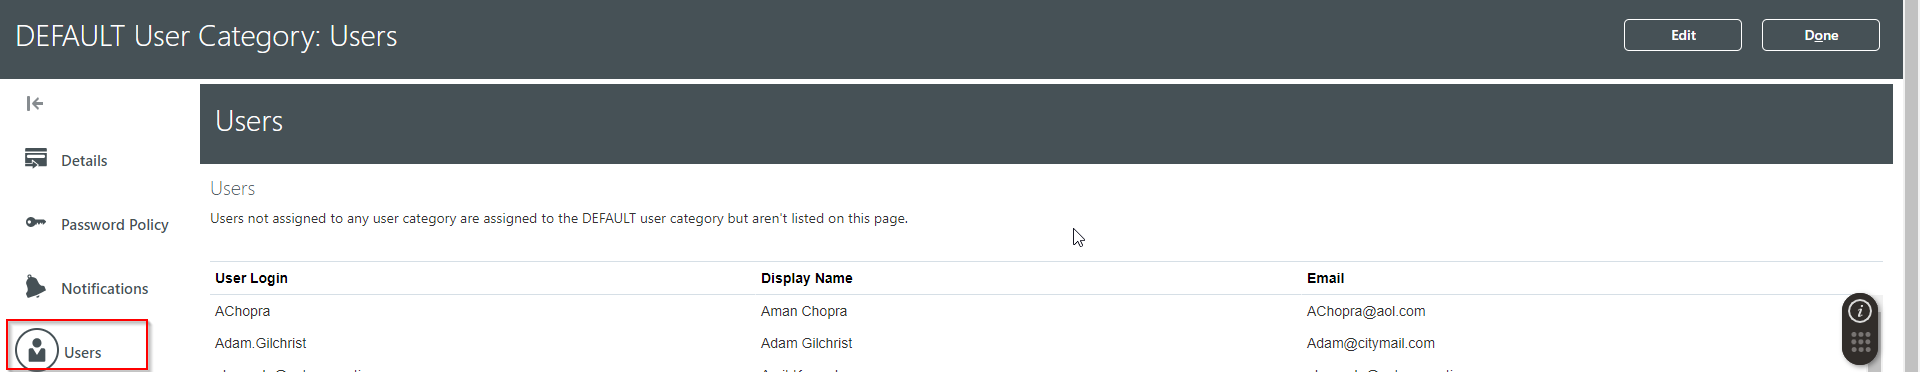1920x372 pixels.
Task: Click the Aman Chopra display name
Action: pyautogui.click(x=804, y=311)
